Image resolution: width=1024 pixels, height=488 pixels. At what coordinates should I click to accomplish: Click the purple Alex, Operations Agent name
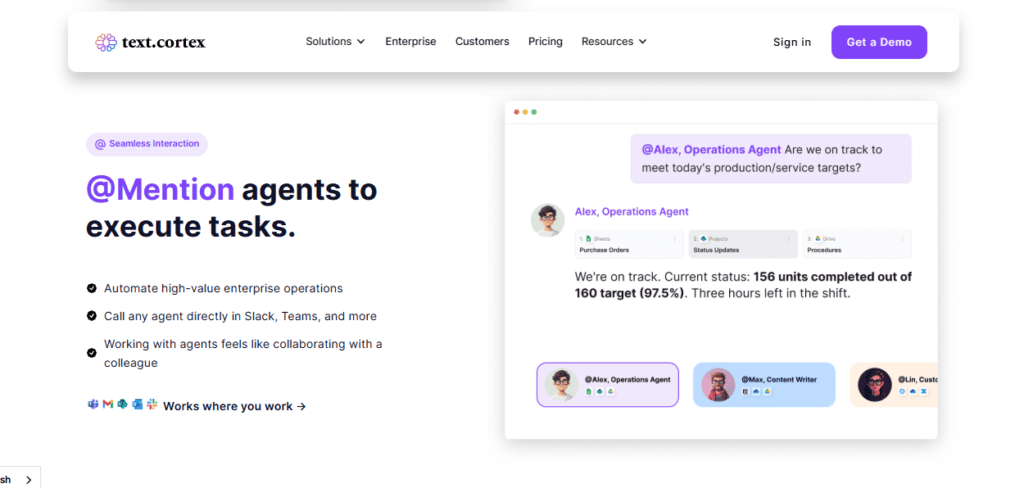(x=632, y=212)
